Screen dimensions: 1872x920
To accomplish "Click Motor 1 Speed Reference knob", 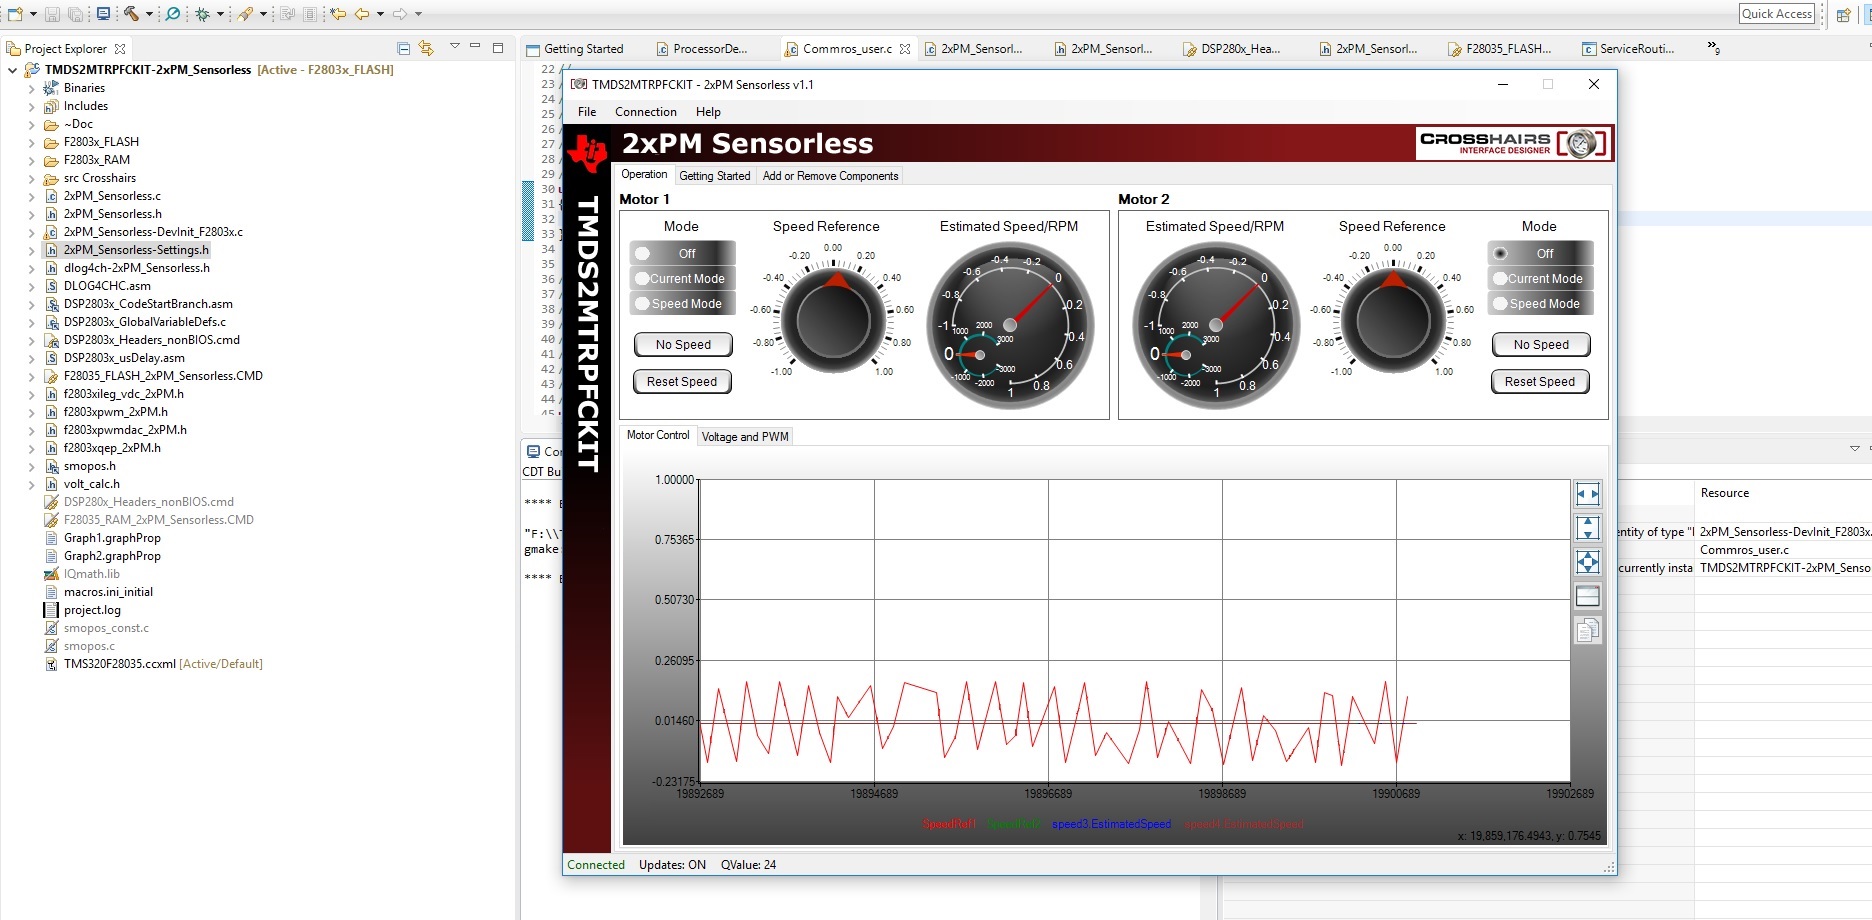I will click(x=833, y=320).
